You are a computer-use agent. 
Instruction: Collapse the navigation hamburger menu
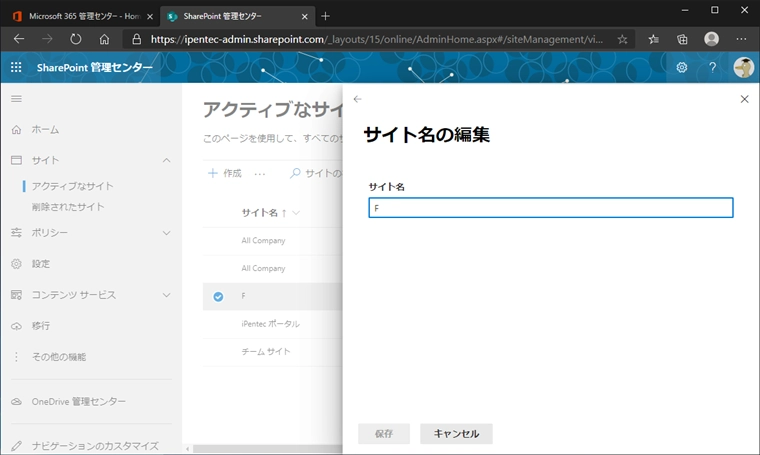16,99
